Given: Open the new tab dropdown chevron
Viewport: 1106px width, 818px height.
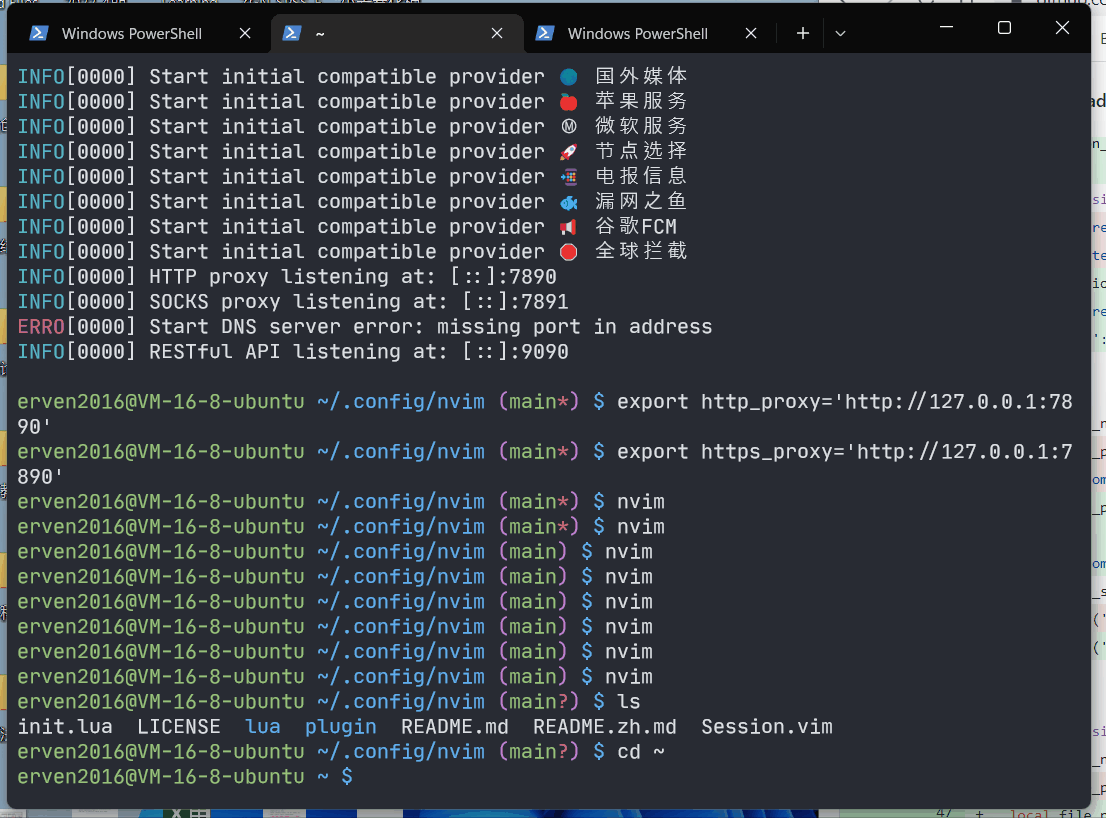Looking at the screenshot, I should [x=840, y=32].
